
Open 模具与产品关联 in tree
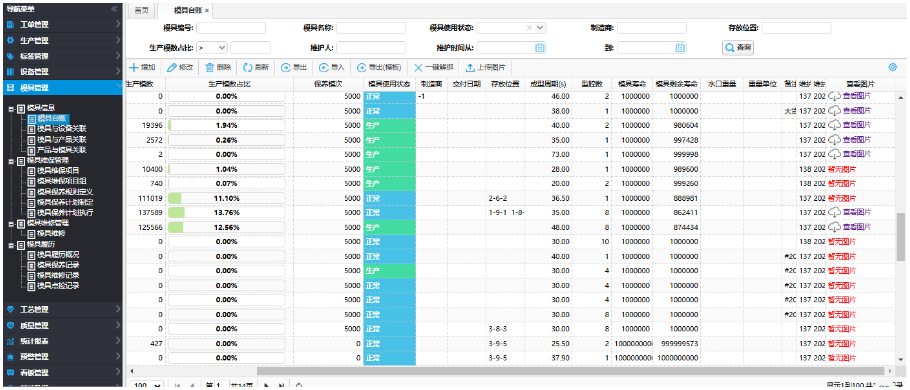point(62,139)
